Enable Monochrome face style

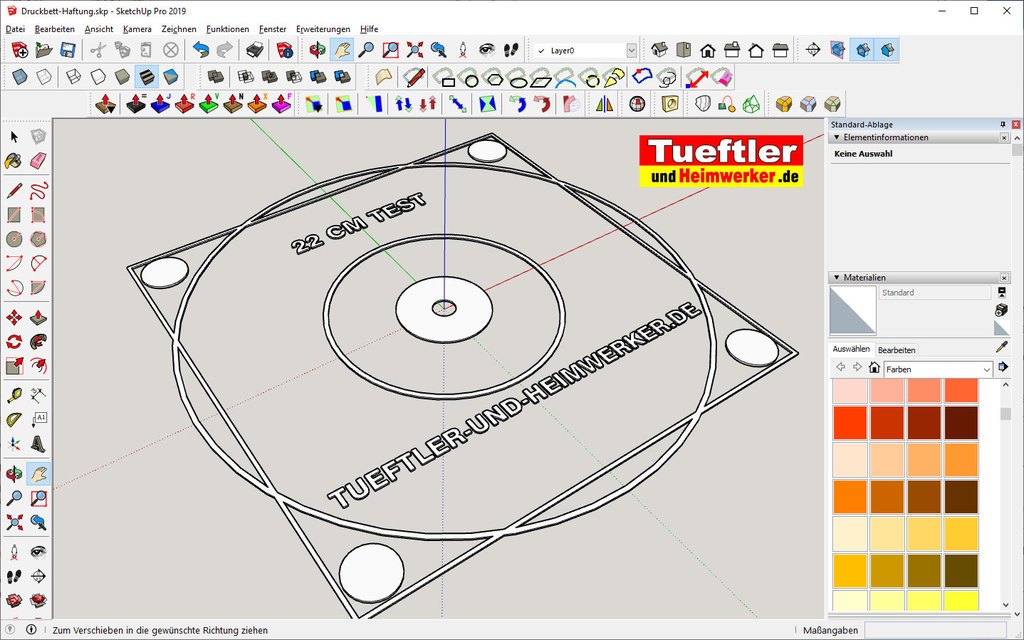(170, 77)
